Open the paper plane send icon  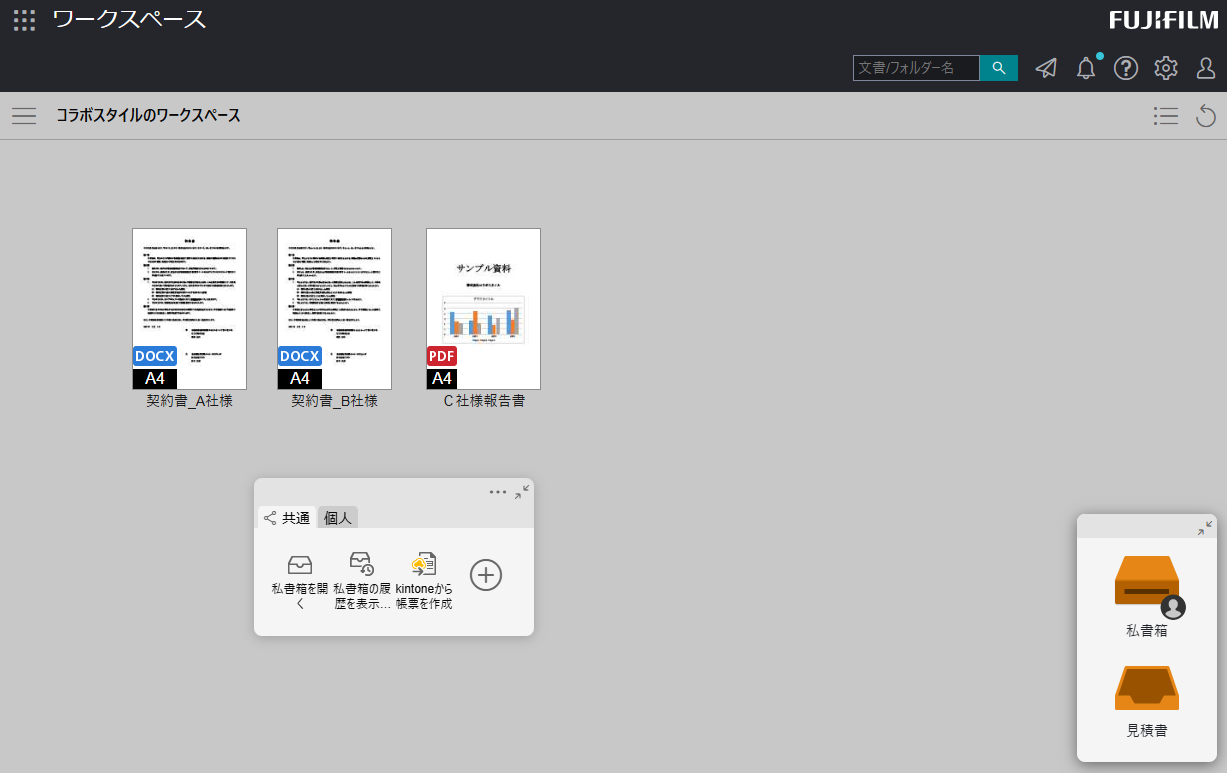pyautogui.click(x=1046, y=68)
